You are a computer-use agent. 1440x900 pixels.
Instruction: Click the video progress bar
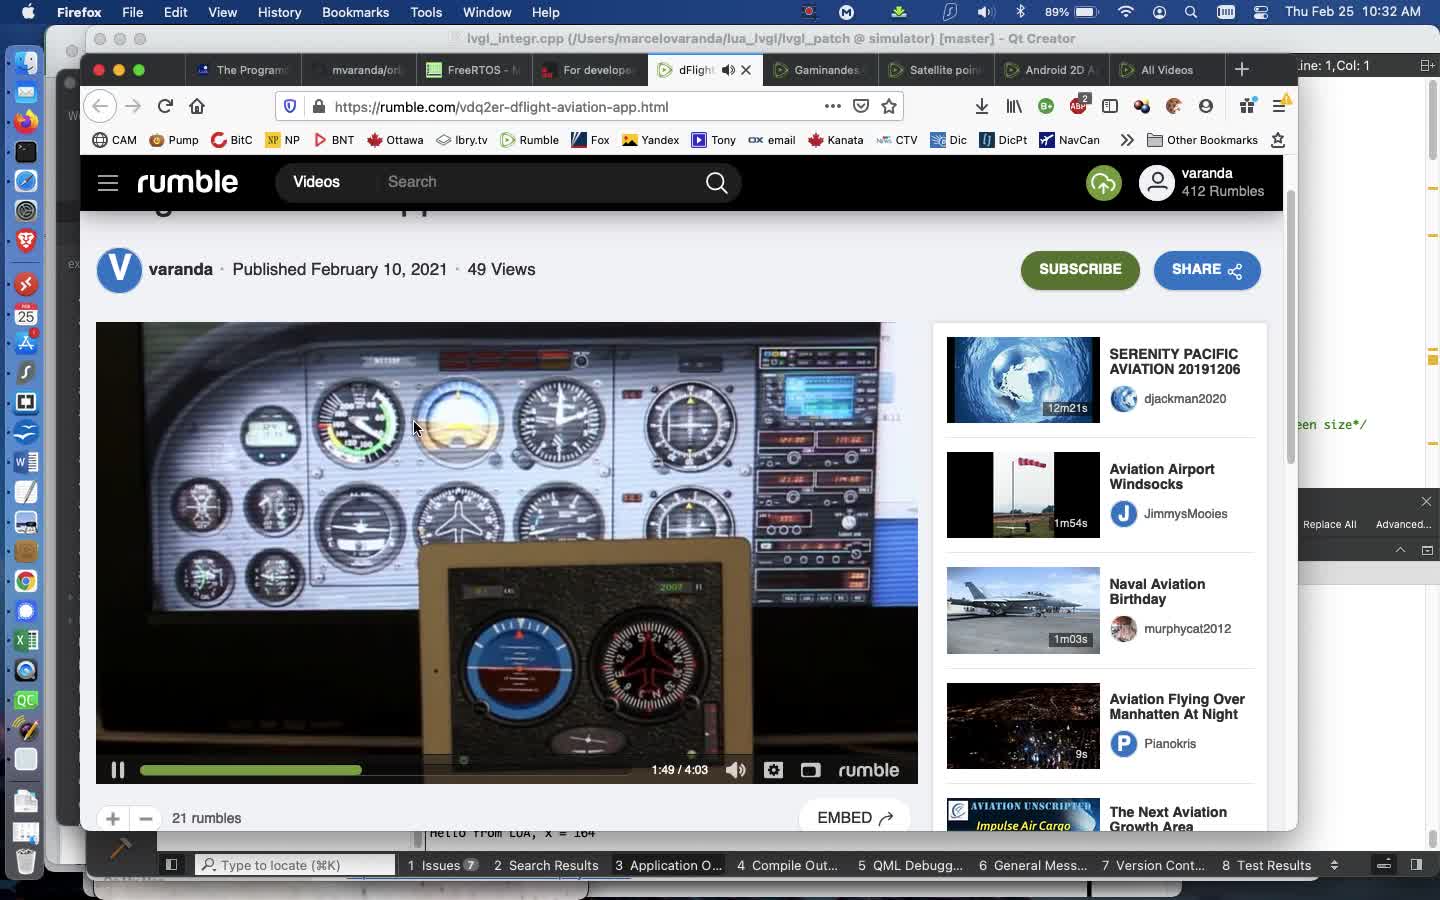[385, 770]
